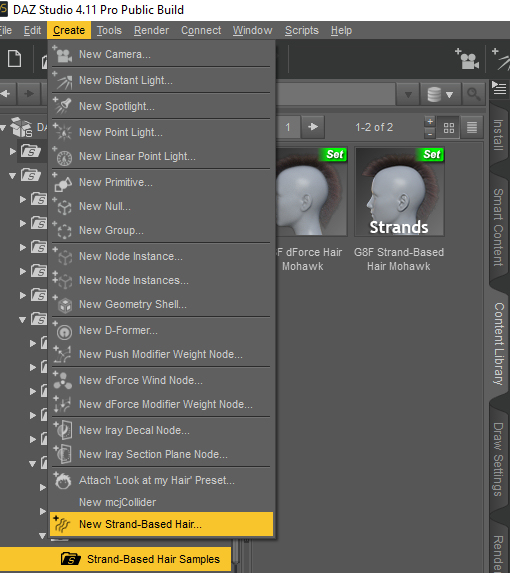Open the Window menu
The width and height of the screenshot is (510, 573).
(x=252, y=30)
